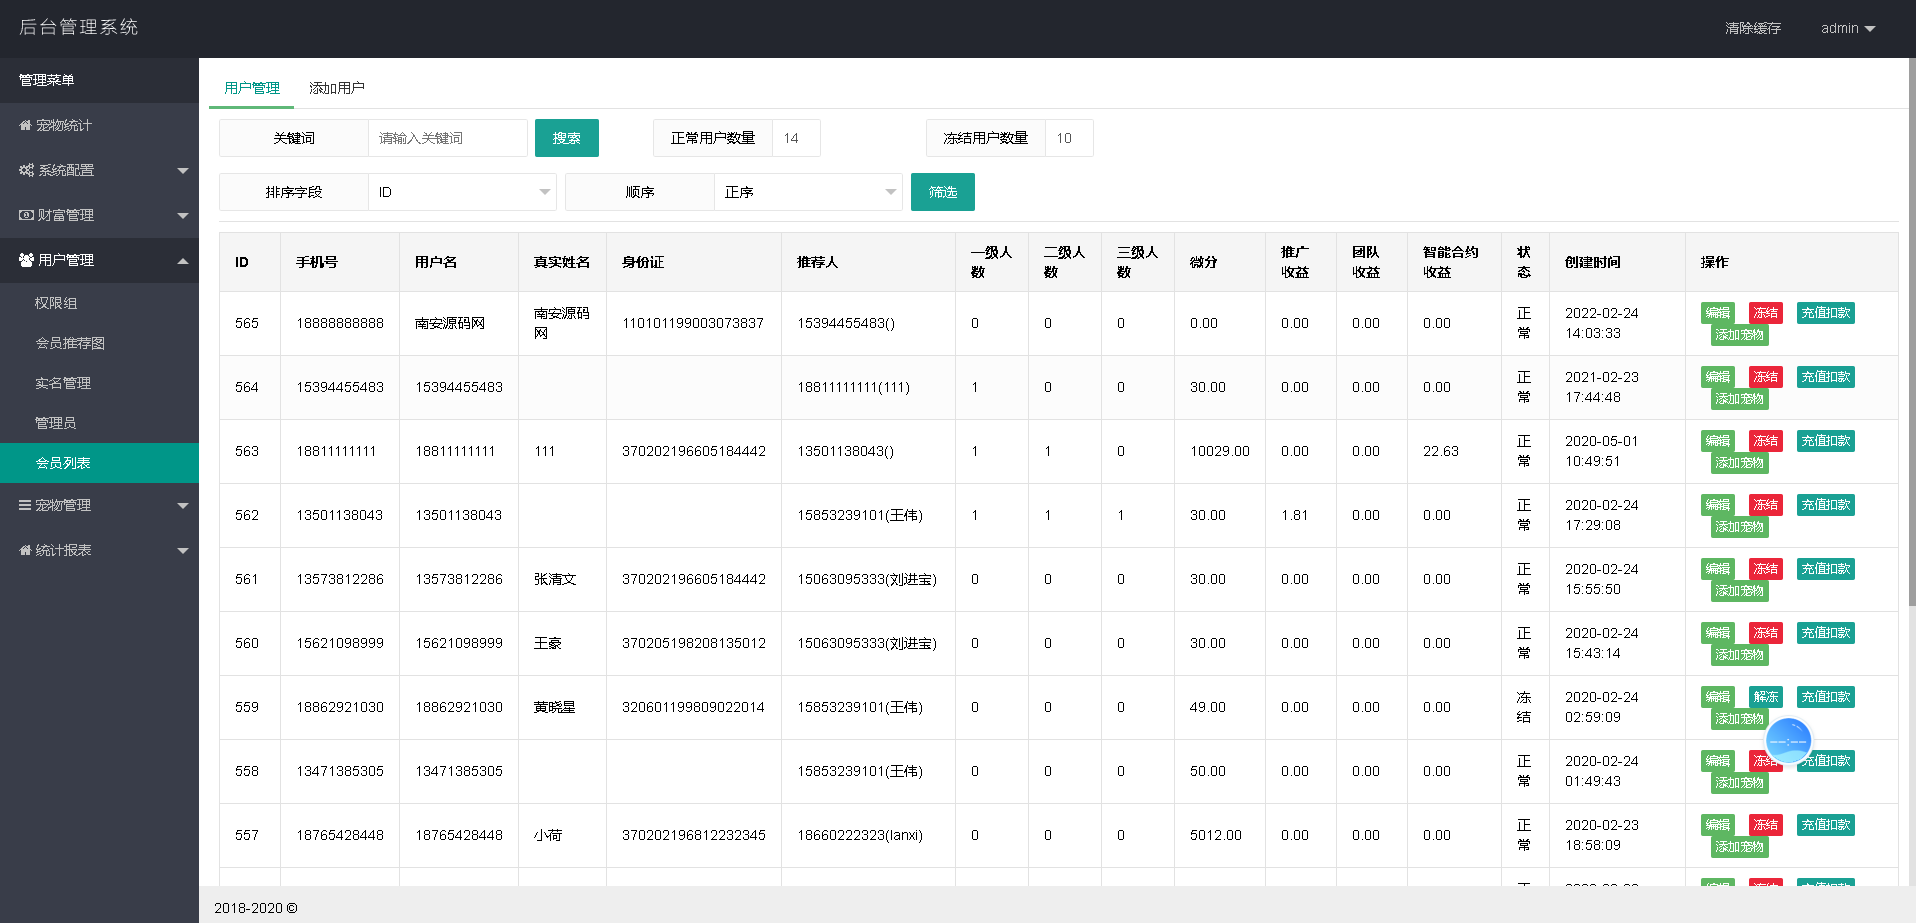Click real name 张清文
Image resolution: width=1916 pixels, height=923 pixels.
coord(555,579)
